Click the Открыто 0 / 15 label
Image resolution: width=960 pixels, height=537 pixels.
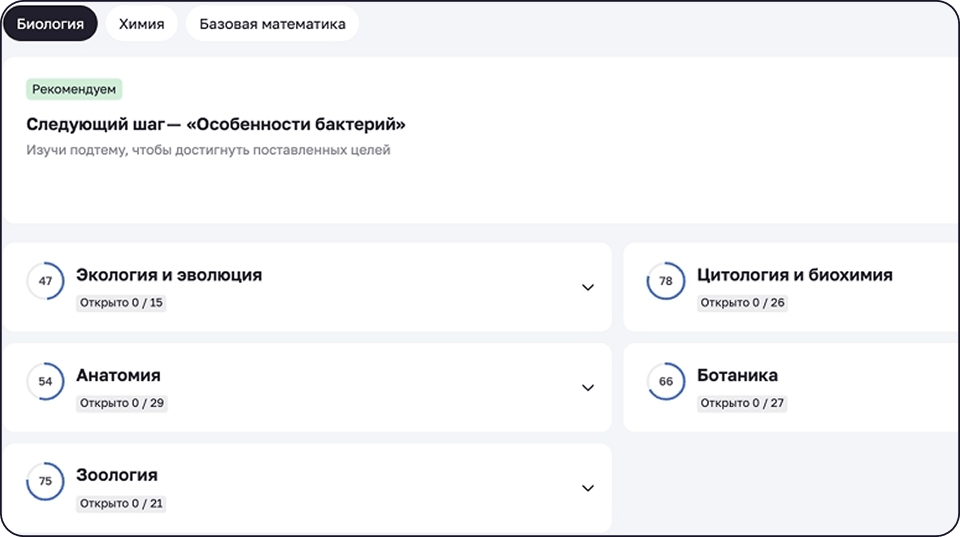(x=121, y=303)
